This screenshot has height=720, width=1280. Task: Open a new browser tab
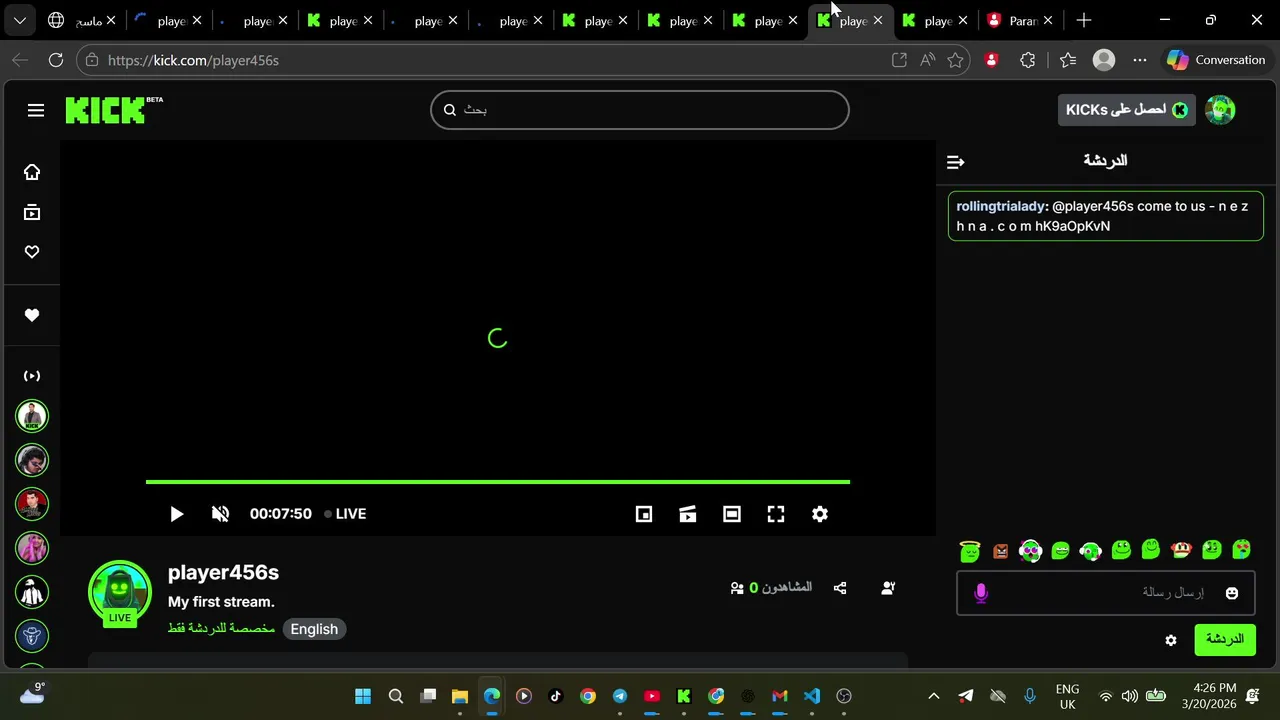tap(1084, 20)
